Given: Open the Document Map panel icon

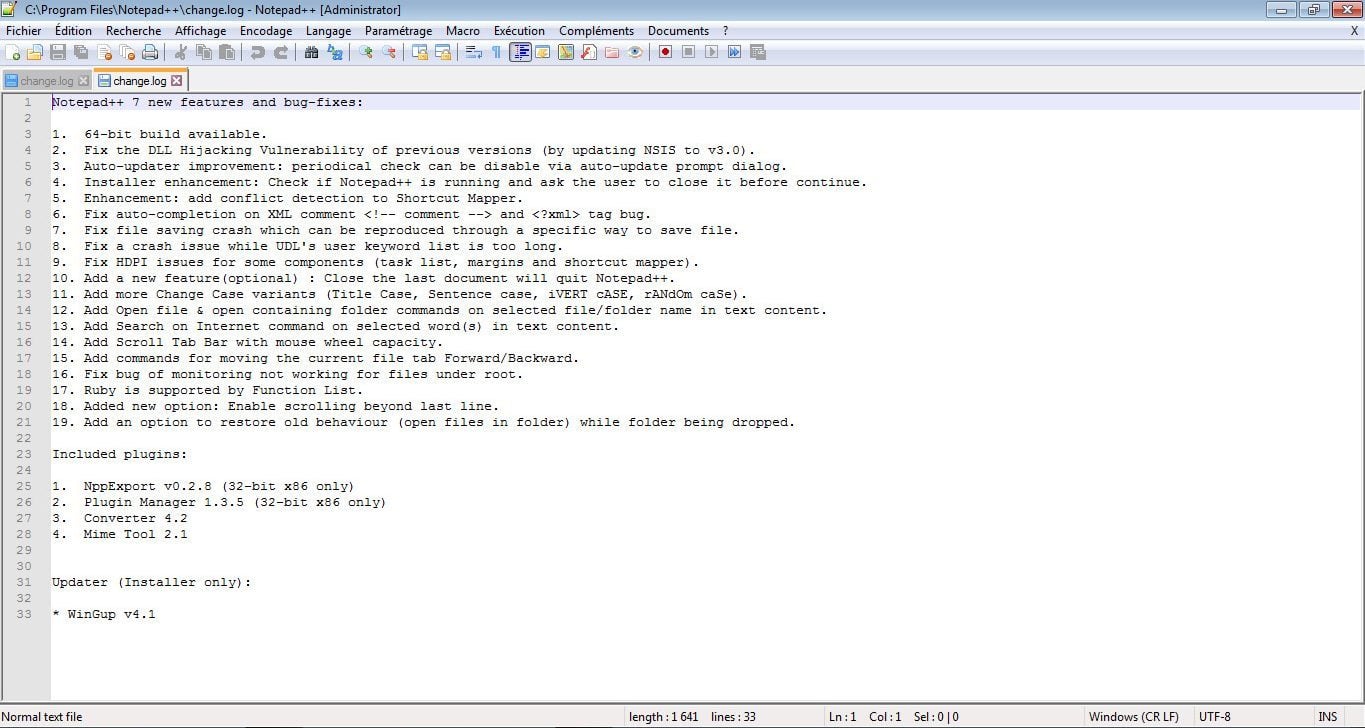Looking at the screenshot, I should click(566, 52).
